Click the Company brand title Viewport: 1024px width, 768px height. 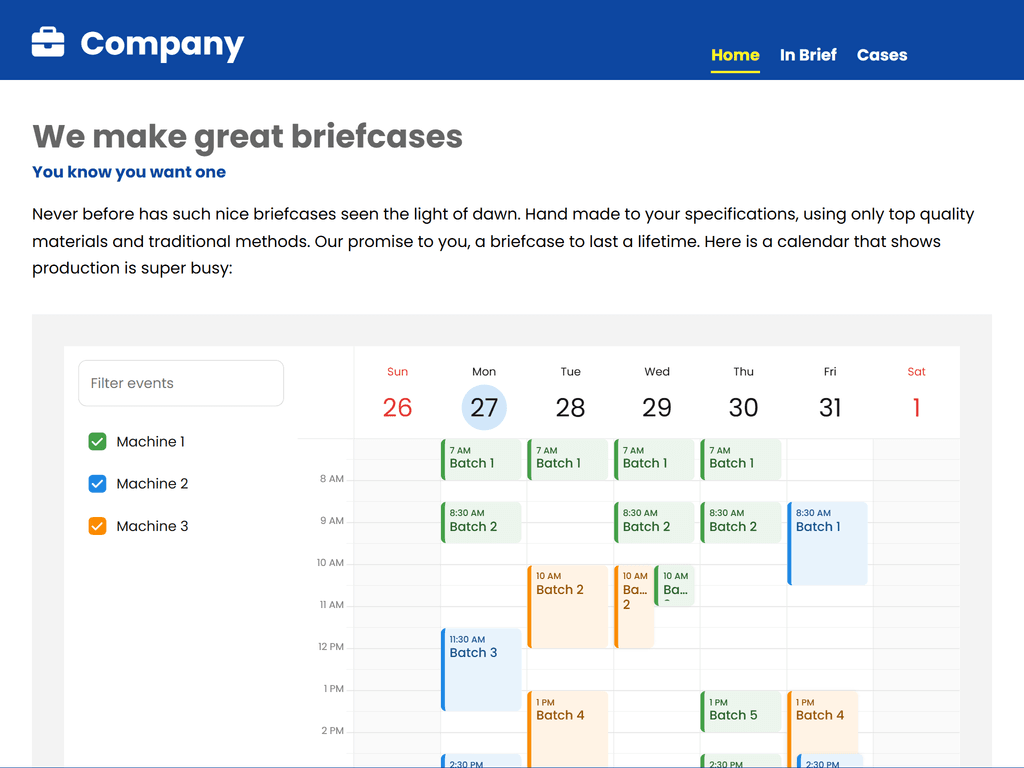pyautogui.click(x=162, y=43)
